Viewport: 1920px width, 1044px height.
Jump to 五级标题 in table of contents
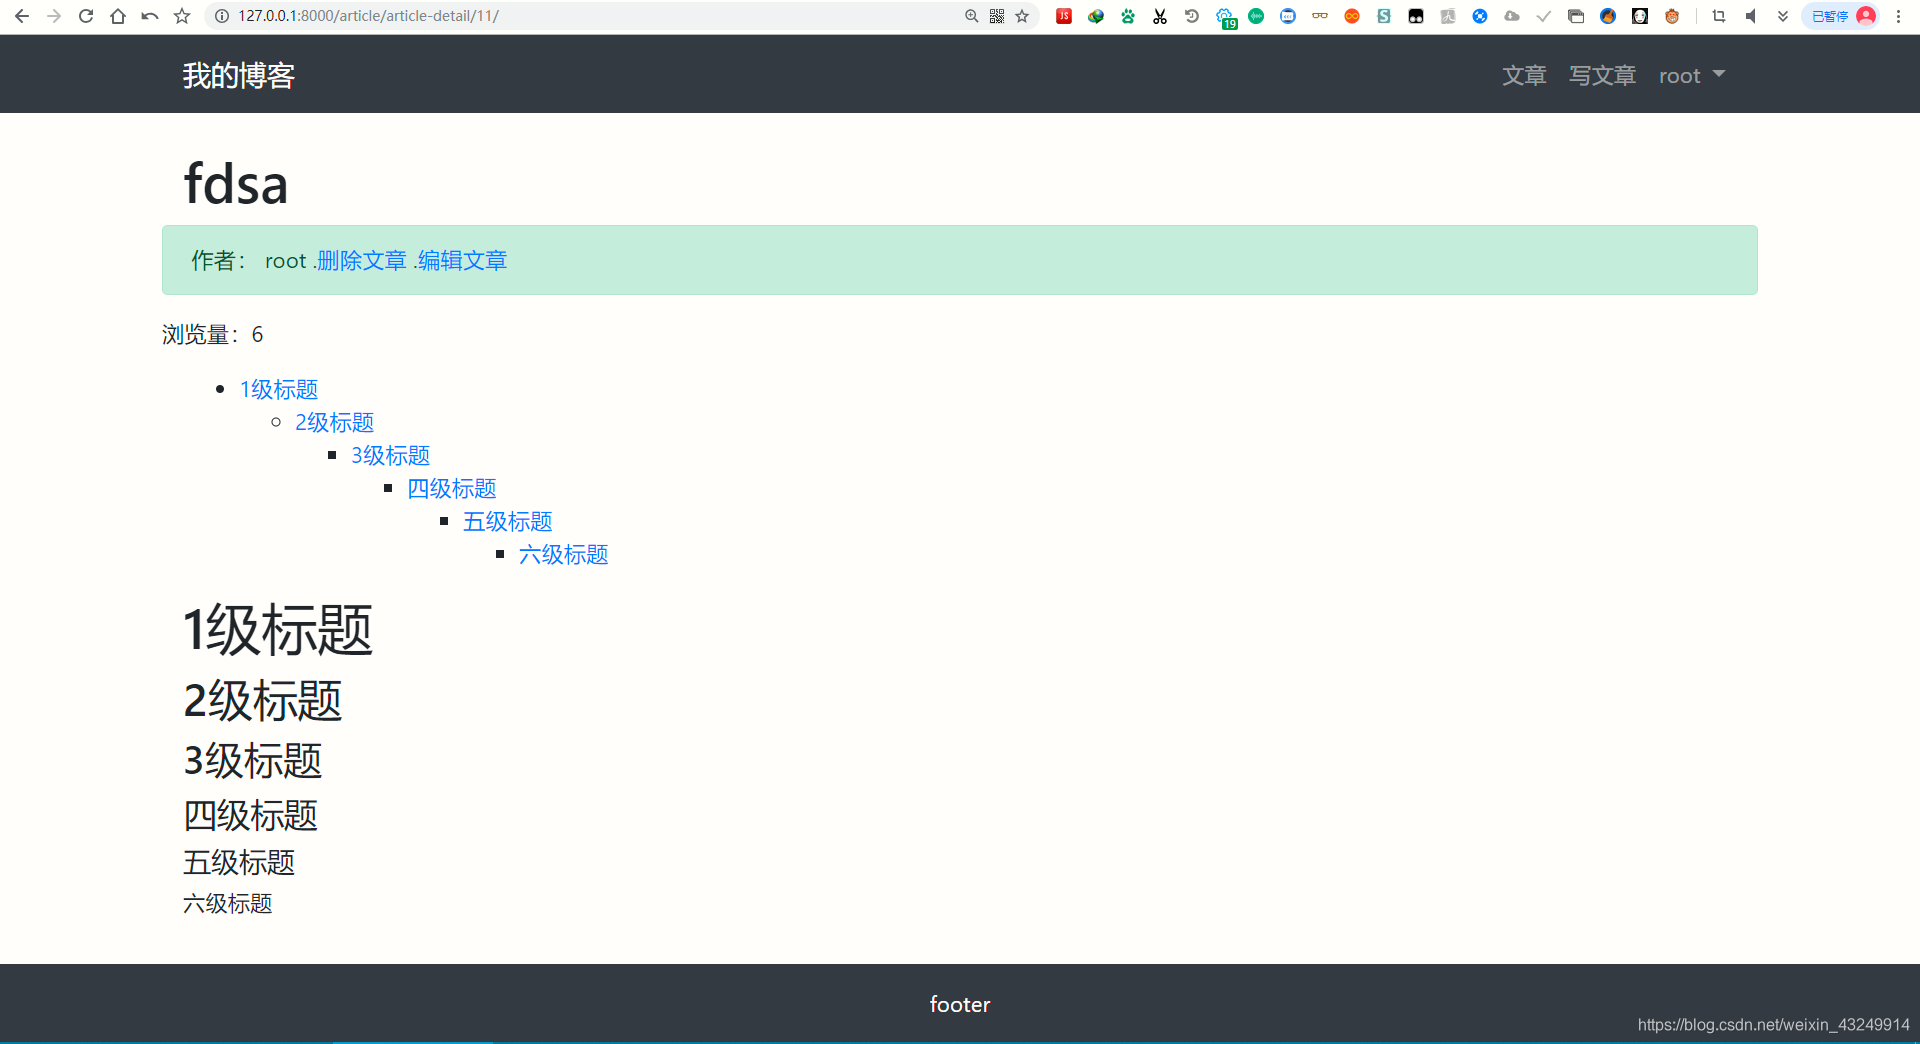(x=508, y=522)
